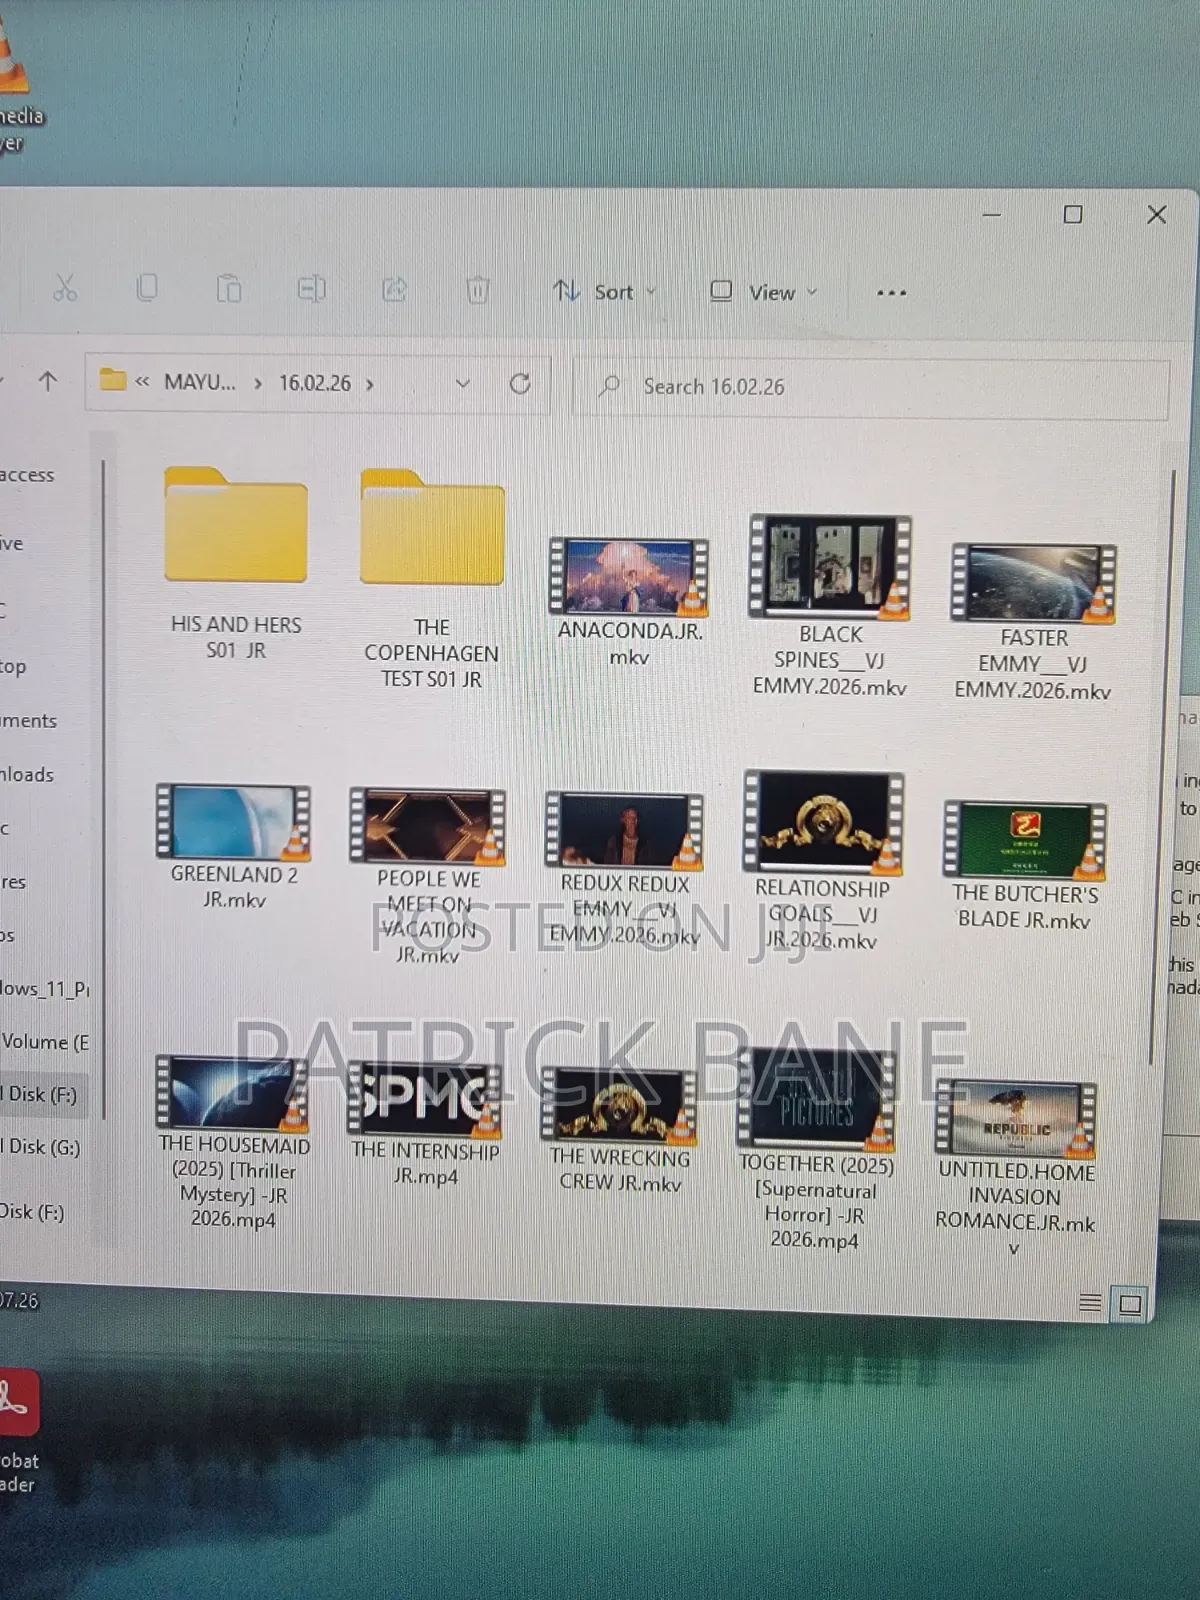Click the Copy icon in toolbar
Image resolution: width=1200 pixels, height=1600 pixels.
click(x=147, y=289)
